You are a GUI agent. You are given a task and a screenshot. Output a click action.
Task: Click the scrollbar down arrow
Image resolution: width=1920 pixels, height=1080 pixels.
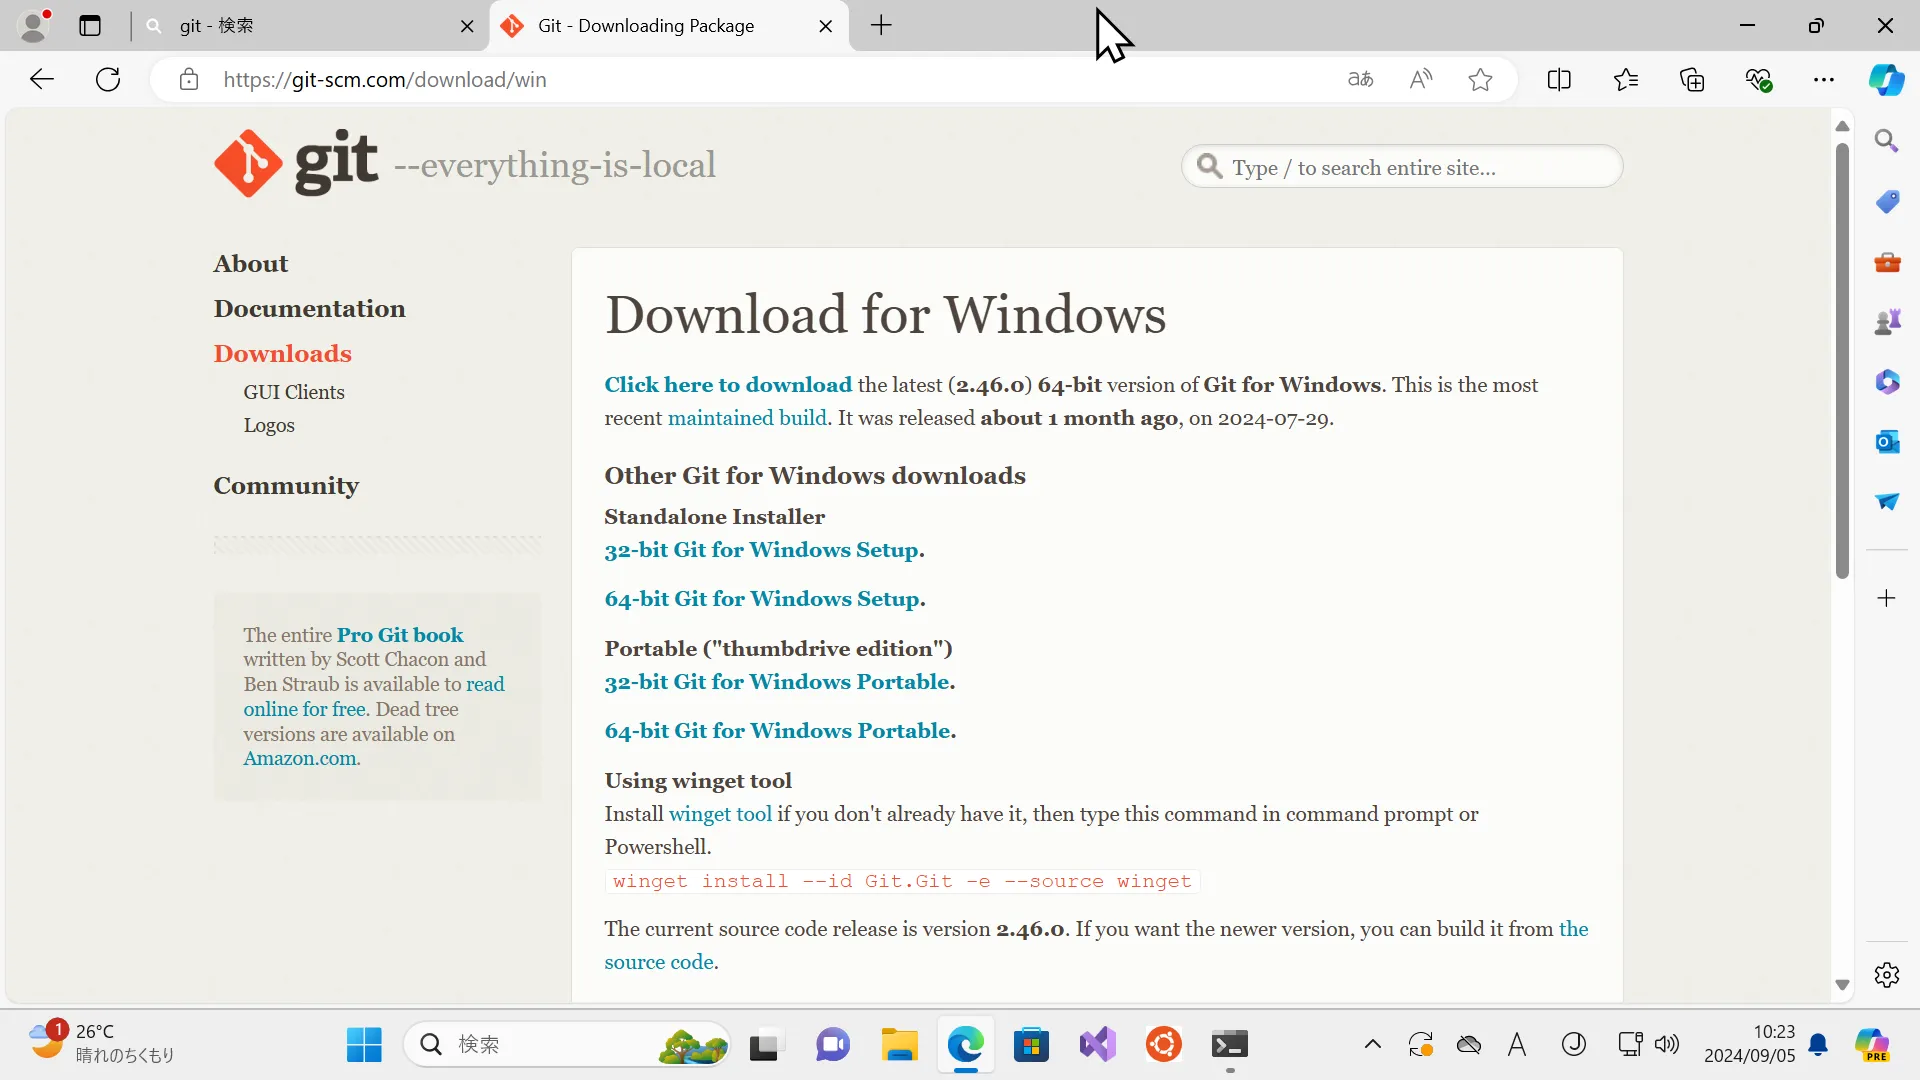tap(1842, 985)
